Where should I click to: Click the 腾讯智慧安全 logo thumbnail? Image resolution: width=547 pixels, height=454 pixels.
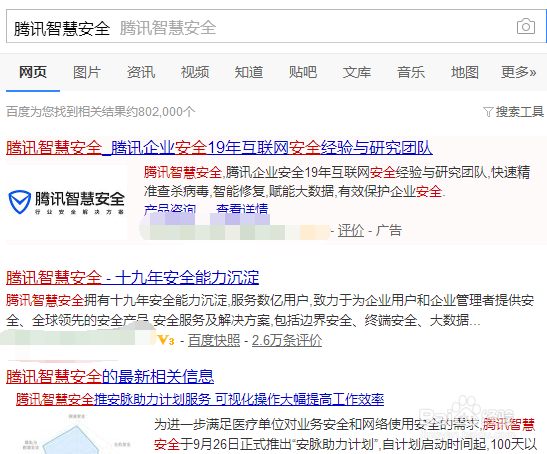(66, 202)
